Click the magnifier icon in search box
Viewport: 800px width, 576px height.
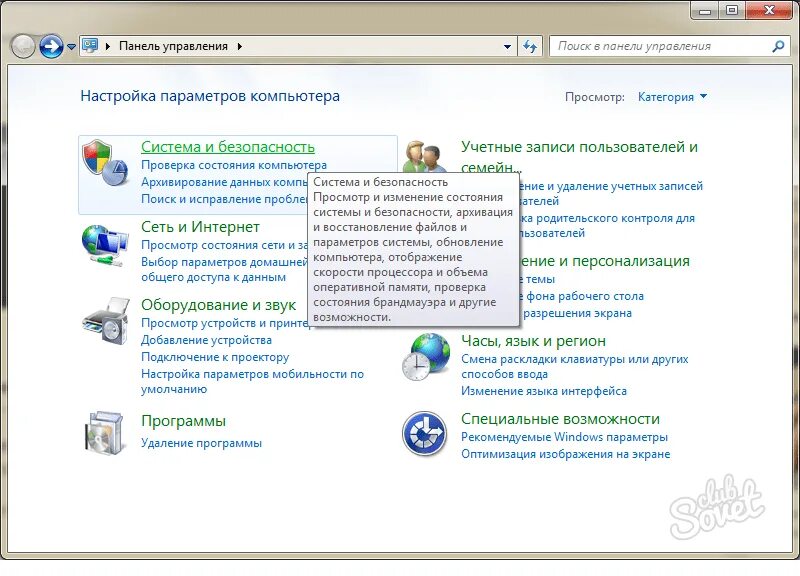tap(778, 46)
